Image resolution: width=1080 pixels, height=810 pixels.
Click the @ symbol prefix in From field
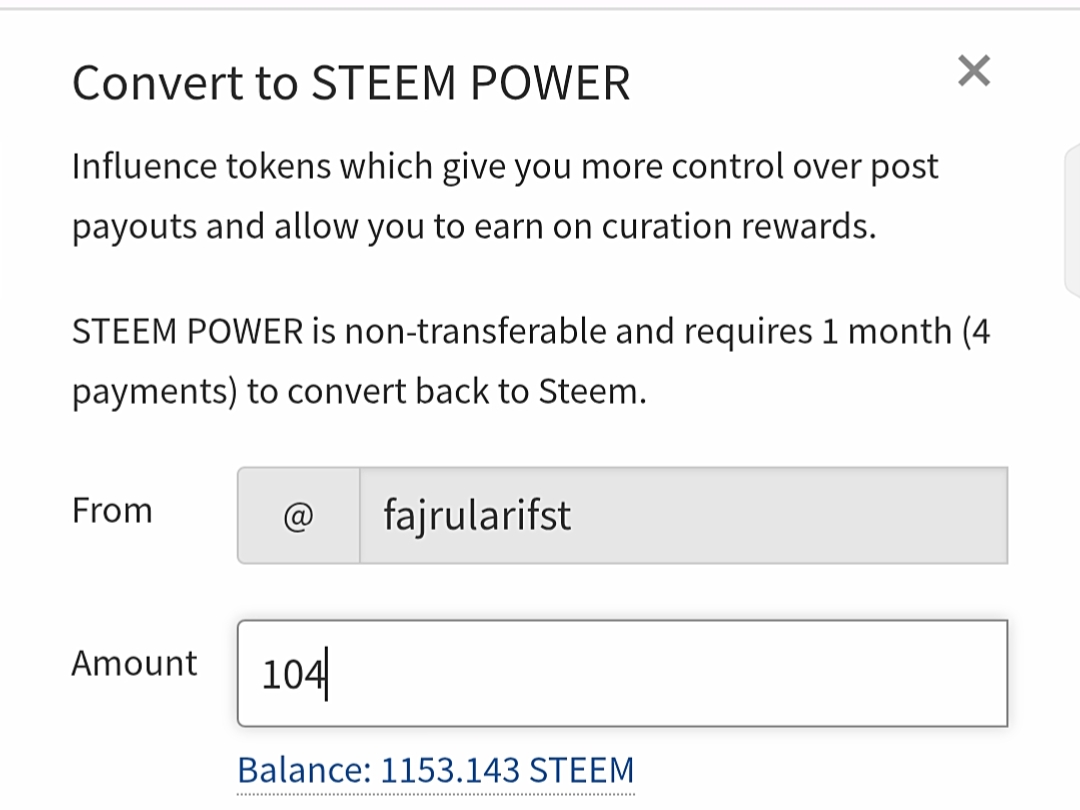coord(298,515)
